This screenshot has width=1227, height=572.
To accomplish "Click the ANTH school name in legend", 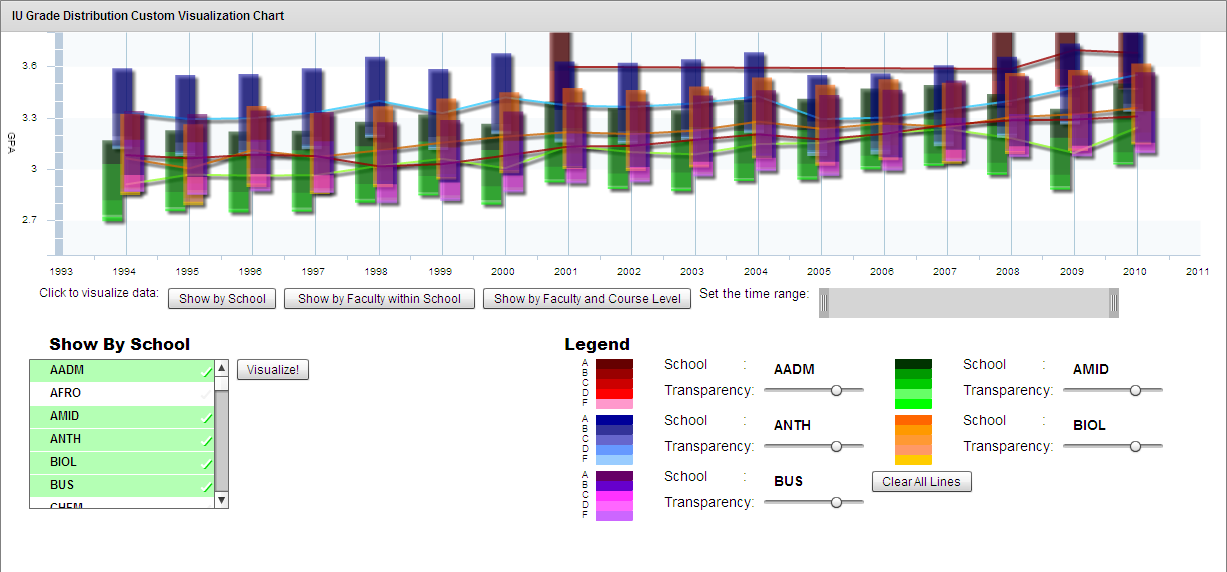I will pyautogui.click(x=792, y=425).
